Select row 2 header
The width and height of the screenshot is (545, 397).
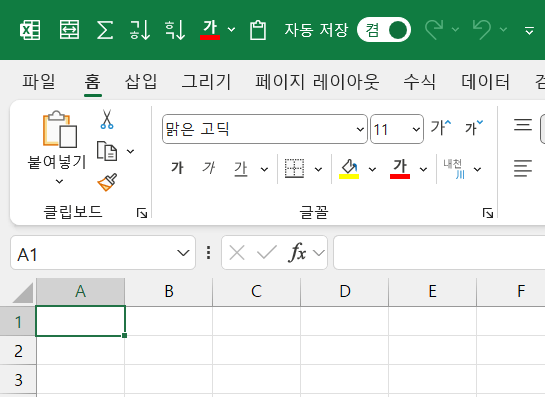pos(18,350)
